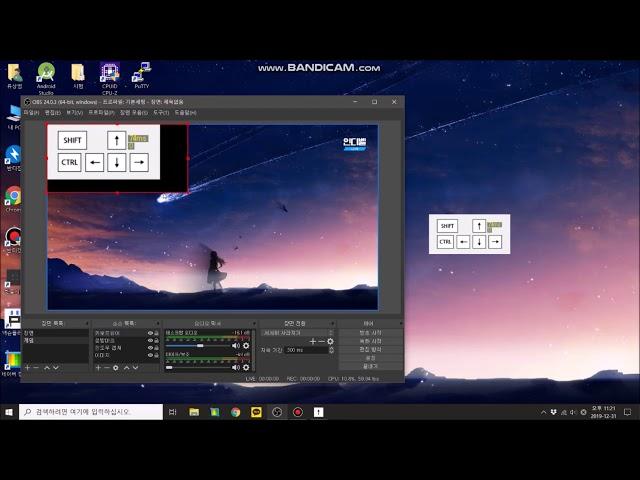The image size is (640, 480).
Task: Select the 게임 scene in scenes list
Action: coord(55,340)
